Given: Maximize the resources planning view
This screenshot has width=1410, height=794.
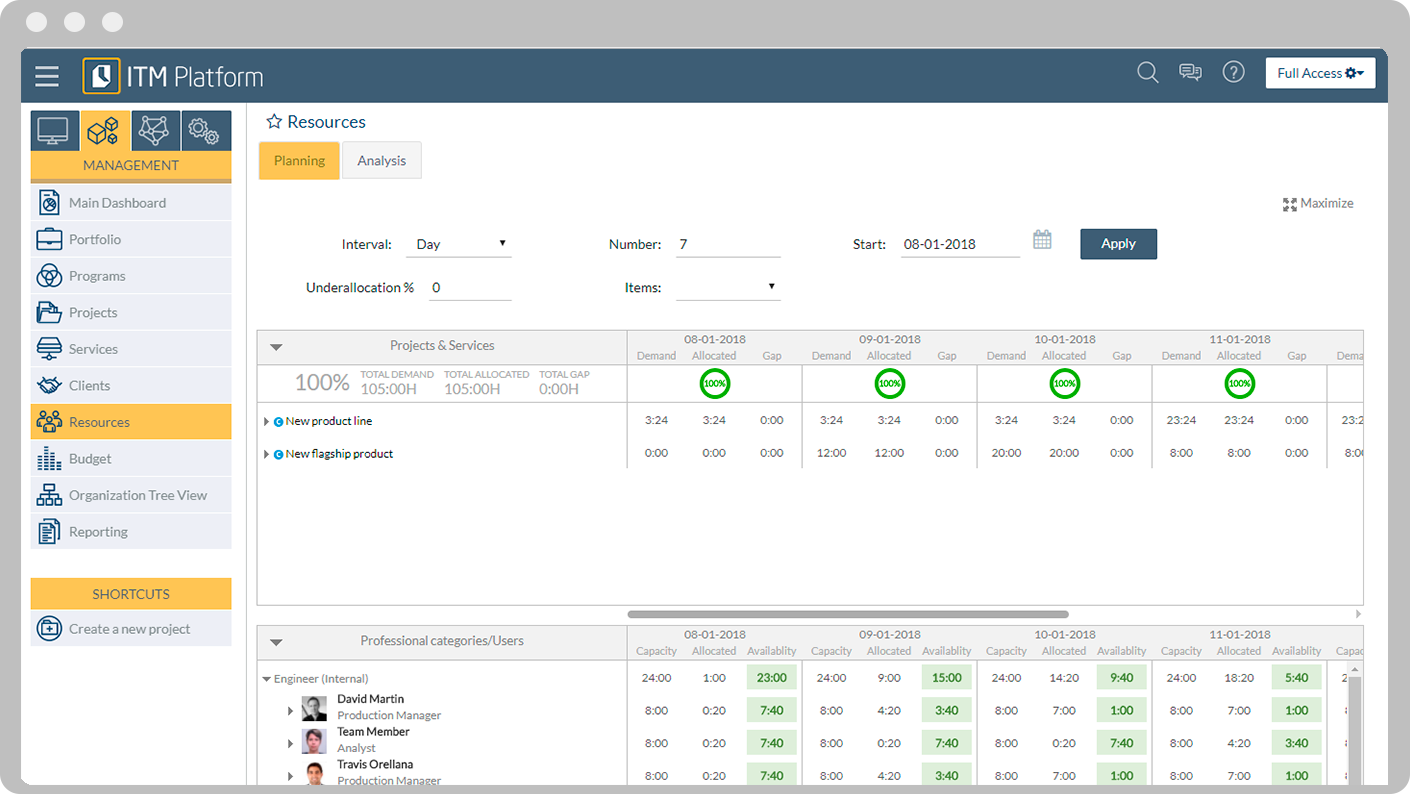Looking at the screenshot, I should (1318, 204).
